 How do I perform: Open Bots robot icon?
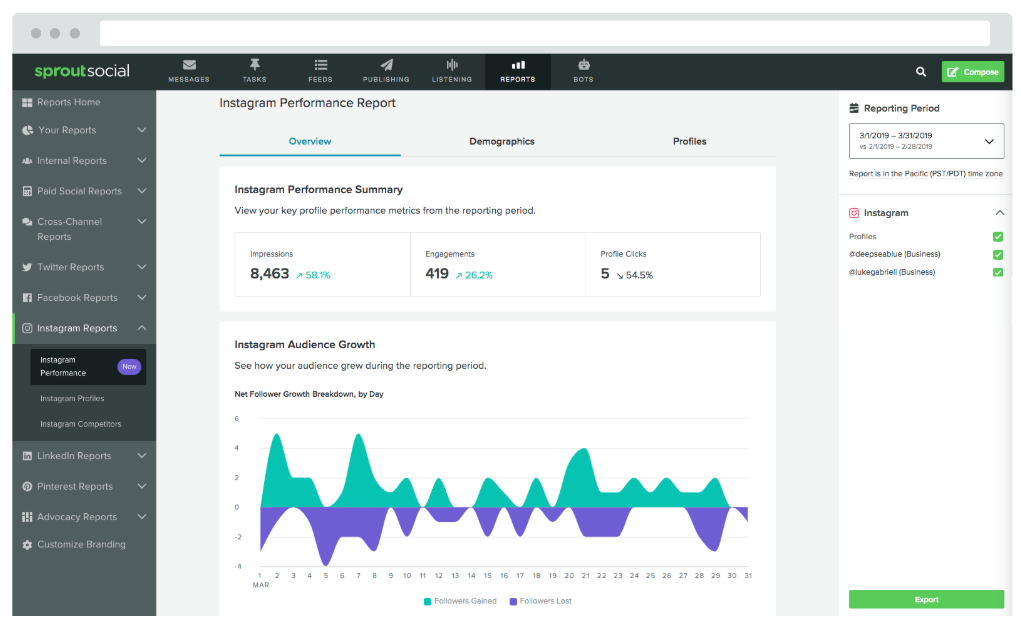pyautogui.click(x=583, y=64)
